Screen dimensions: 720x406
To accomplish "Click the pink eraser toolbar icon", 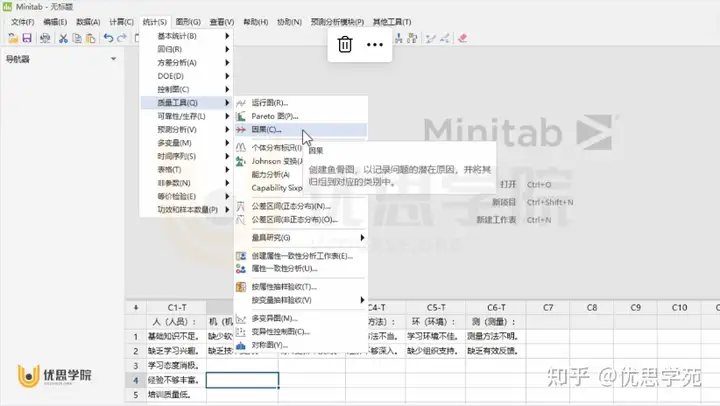I will (462, 39).
